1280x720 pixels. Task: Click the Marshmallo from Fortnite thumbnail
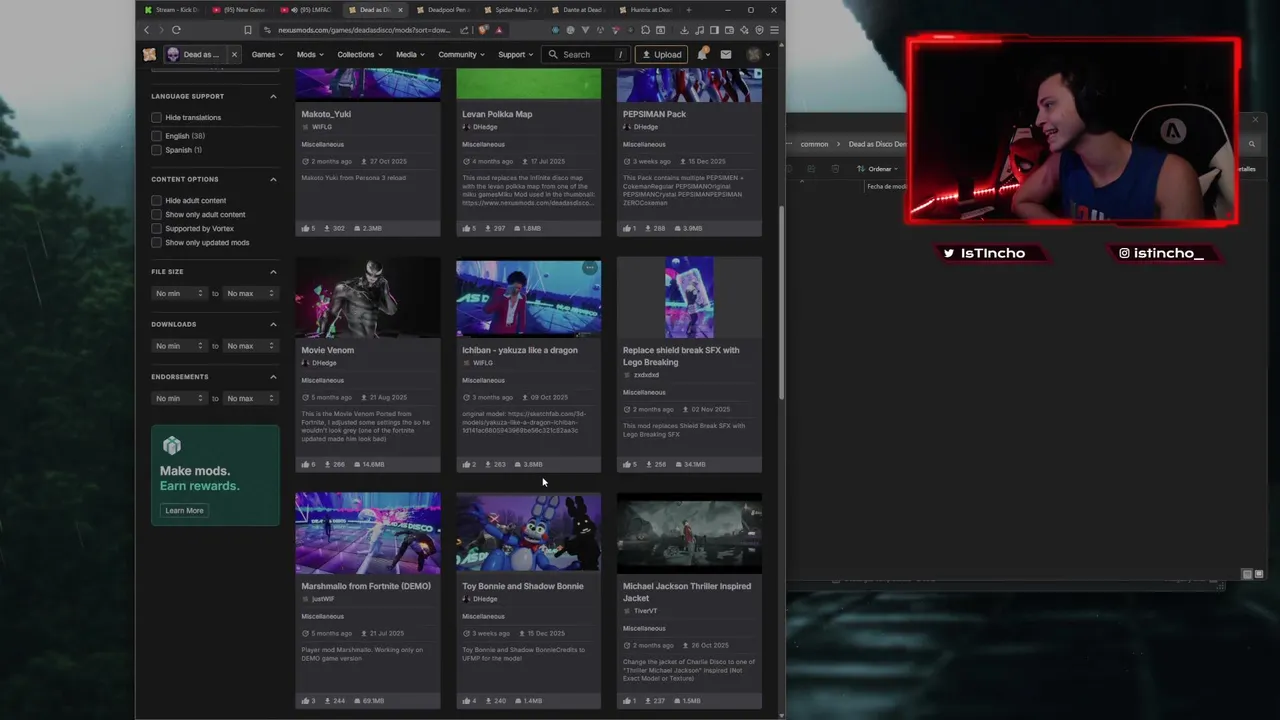click(368, 532)
